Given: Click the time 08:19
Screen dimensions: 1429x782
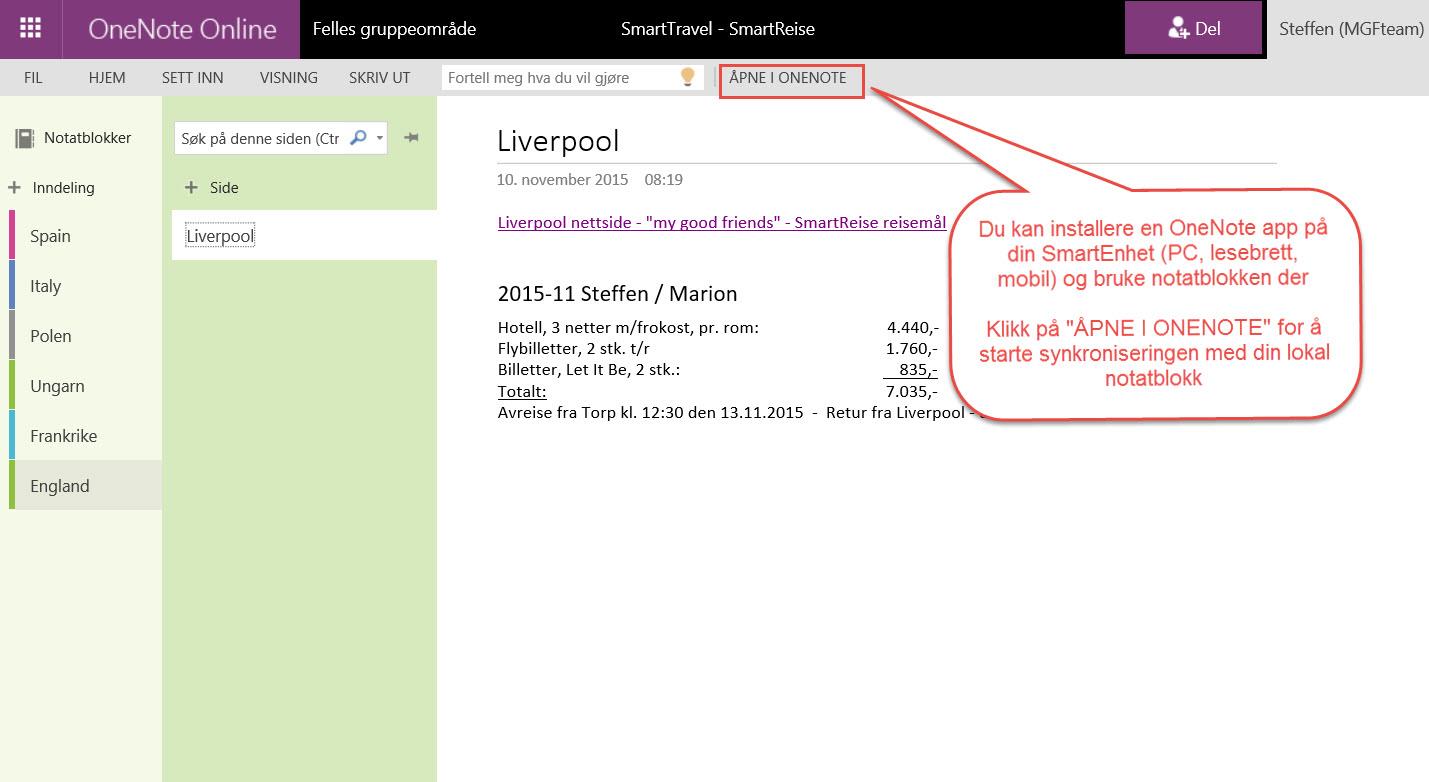Looking at the screenshot, I should (x=664, y=180).
